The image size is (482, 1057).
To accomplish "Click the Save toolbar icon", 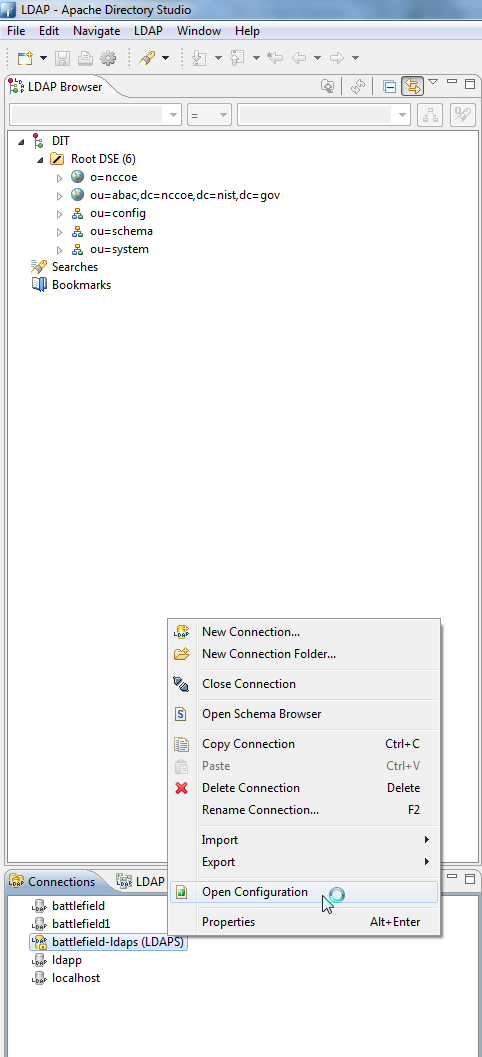I will coord(63,58).
